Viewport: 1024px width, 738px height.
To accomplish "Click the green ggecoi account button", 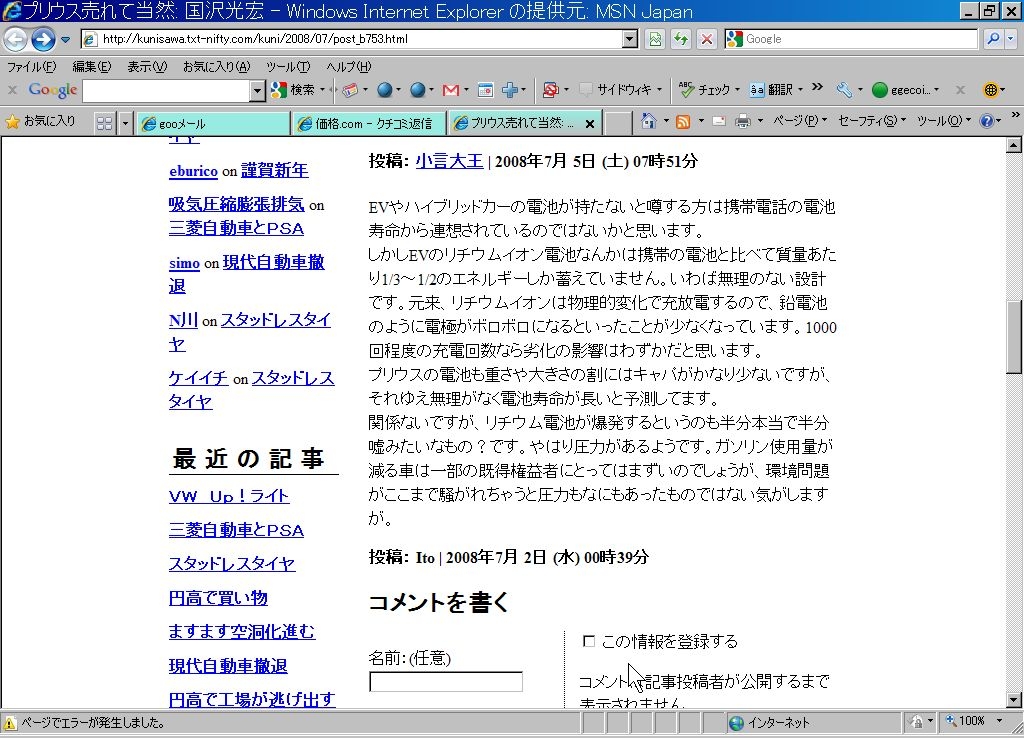I will [905, 90].
